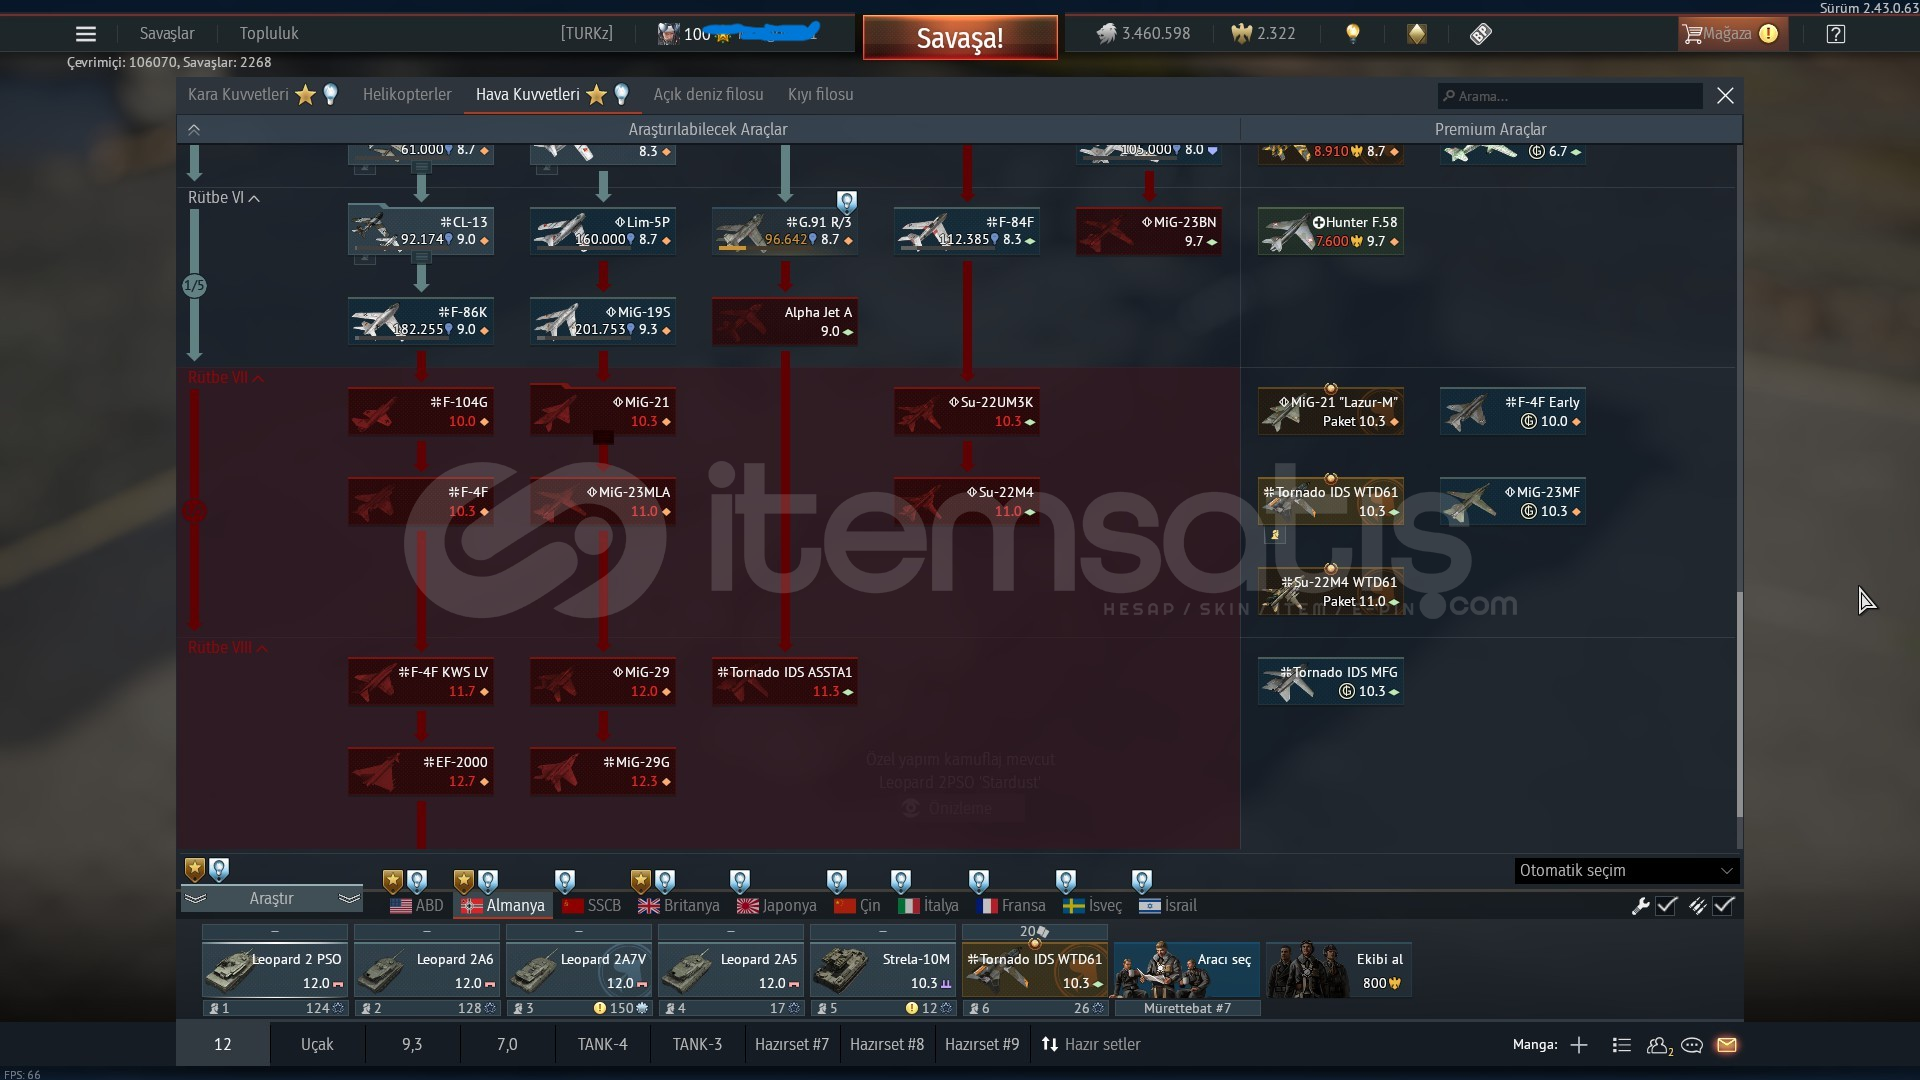1920x1080 pixels.
Task: Select the Uçak preset tab
Action: pyautogui.click(x=317, y=1045)
